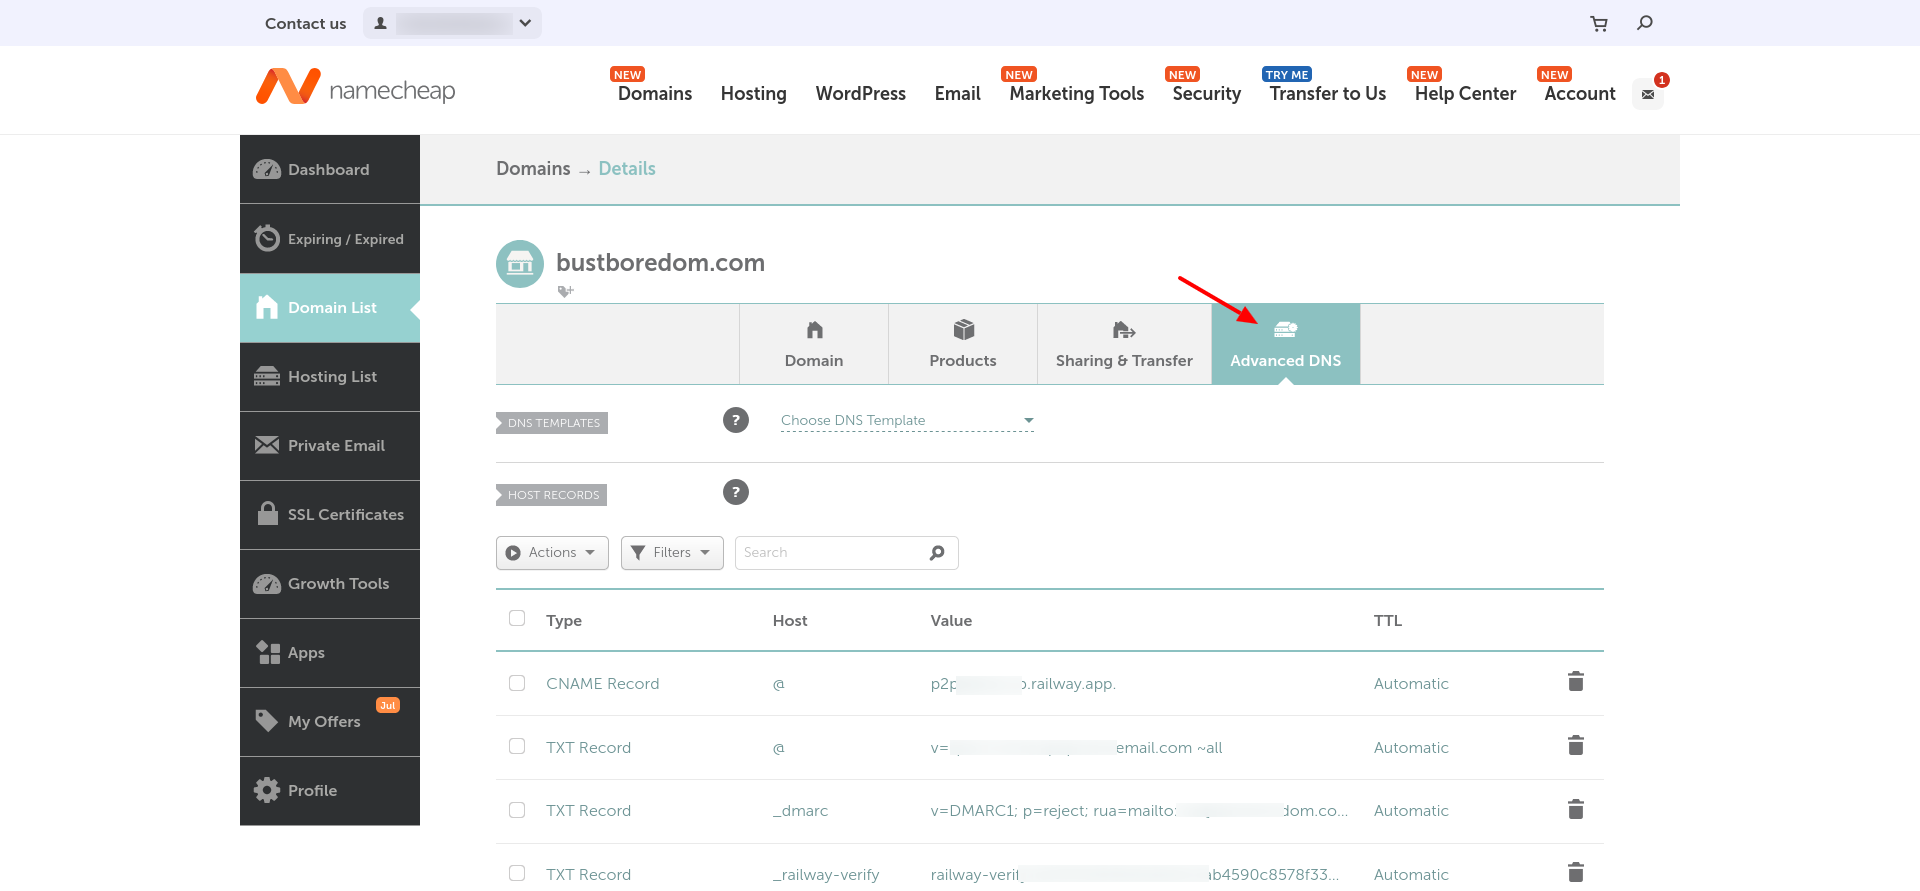Image resolution: width=1920 pixels, height=891 pixels.
Task: Click the _railway-verify host cell
Action: point(826,874)
